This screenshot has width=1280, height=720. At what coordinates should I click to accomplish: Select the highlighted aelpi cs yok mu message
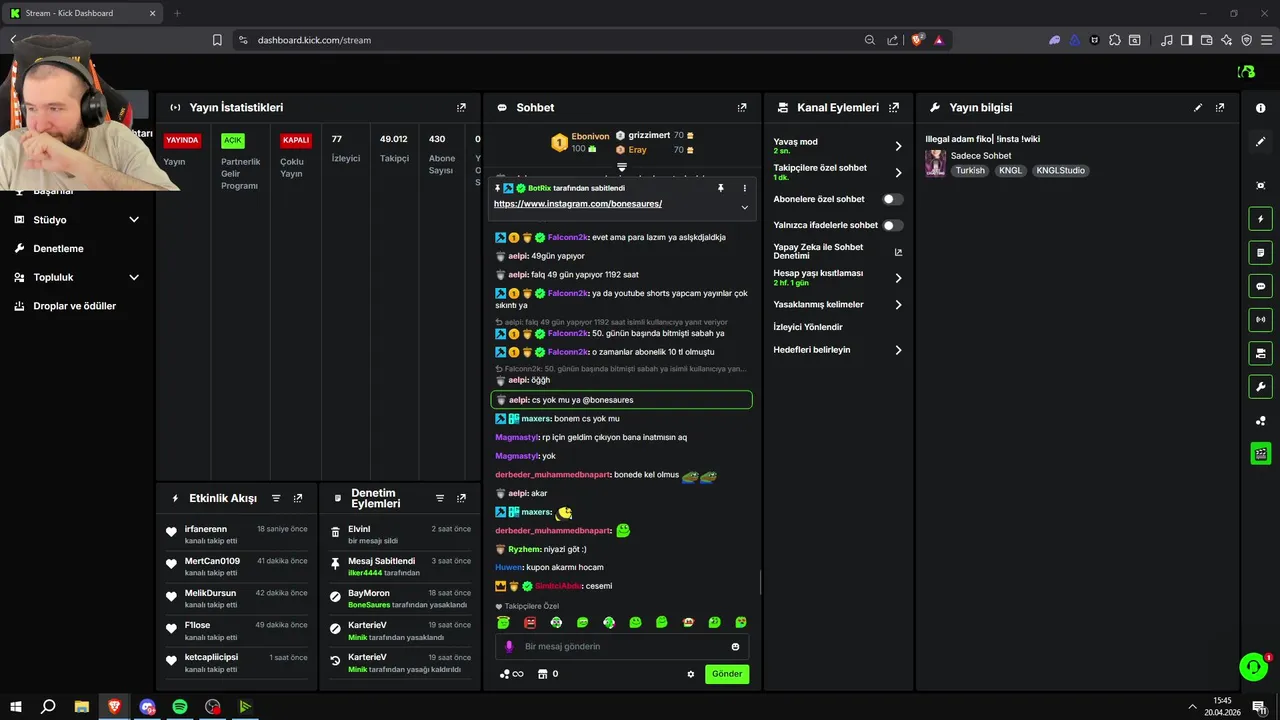coord(621,400)
